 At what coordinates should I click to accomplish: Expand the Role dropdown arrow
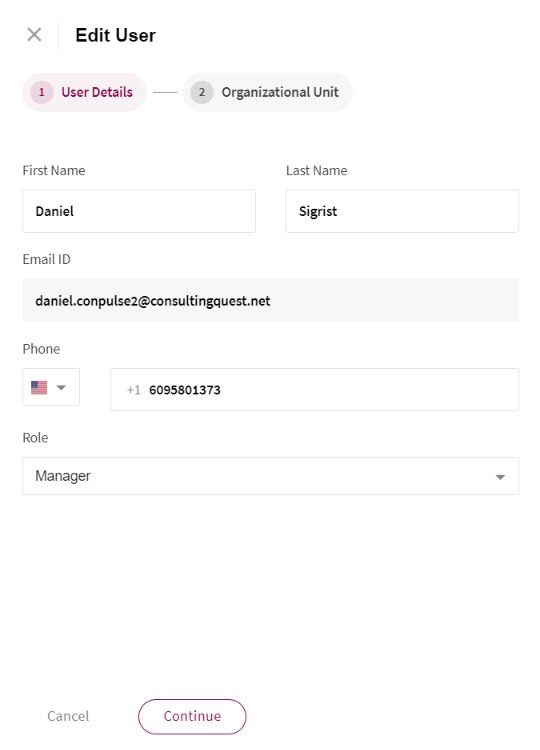[500, 477]
